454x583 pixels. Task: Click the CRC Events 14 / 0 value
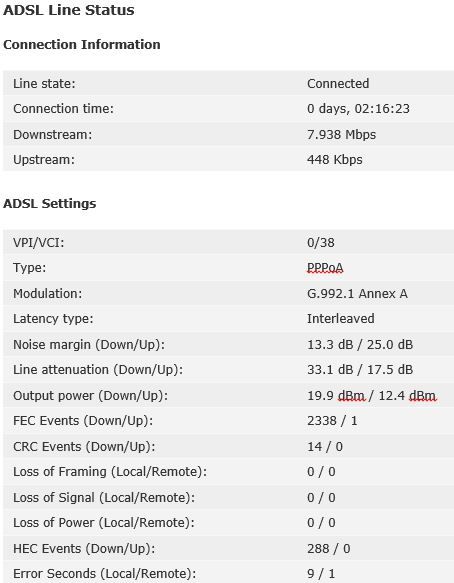click(325, 447)
